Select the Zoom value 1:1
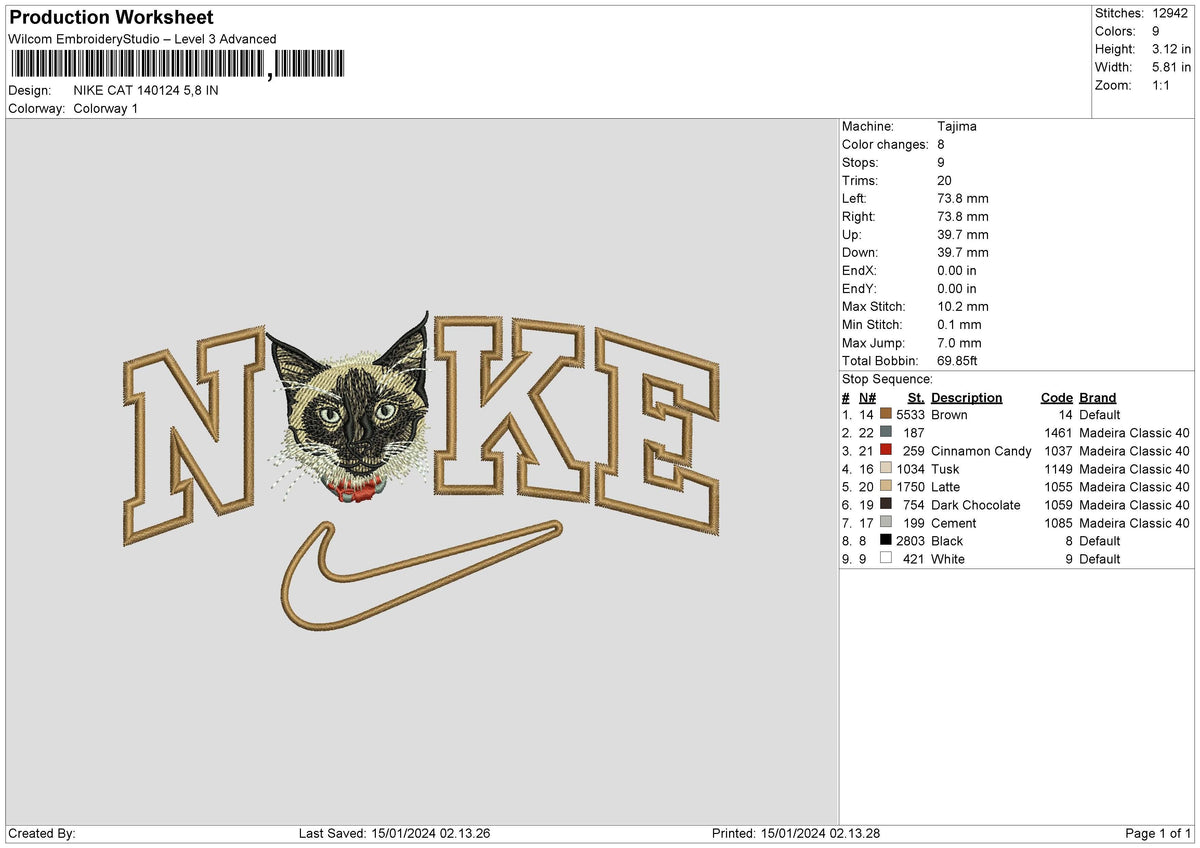 click(1162, 85)
